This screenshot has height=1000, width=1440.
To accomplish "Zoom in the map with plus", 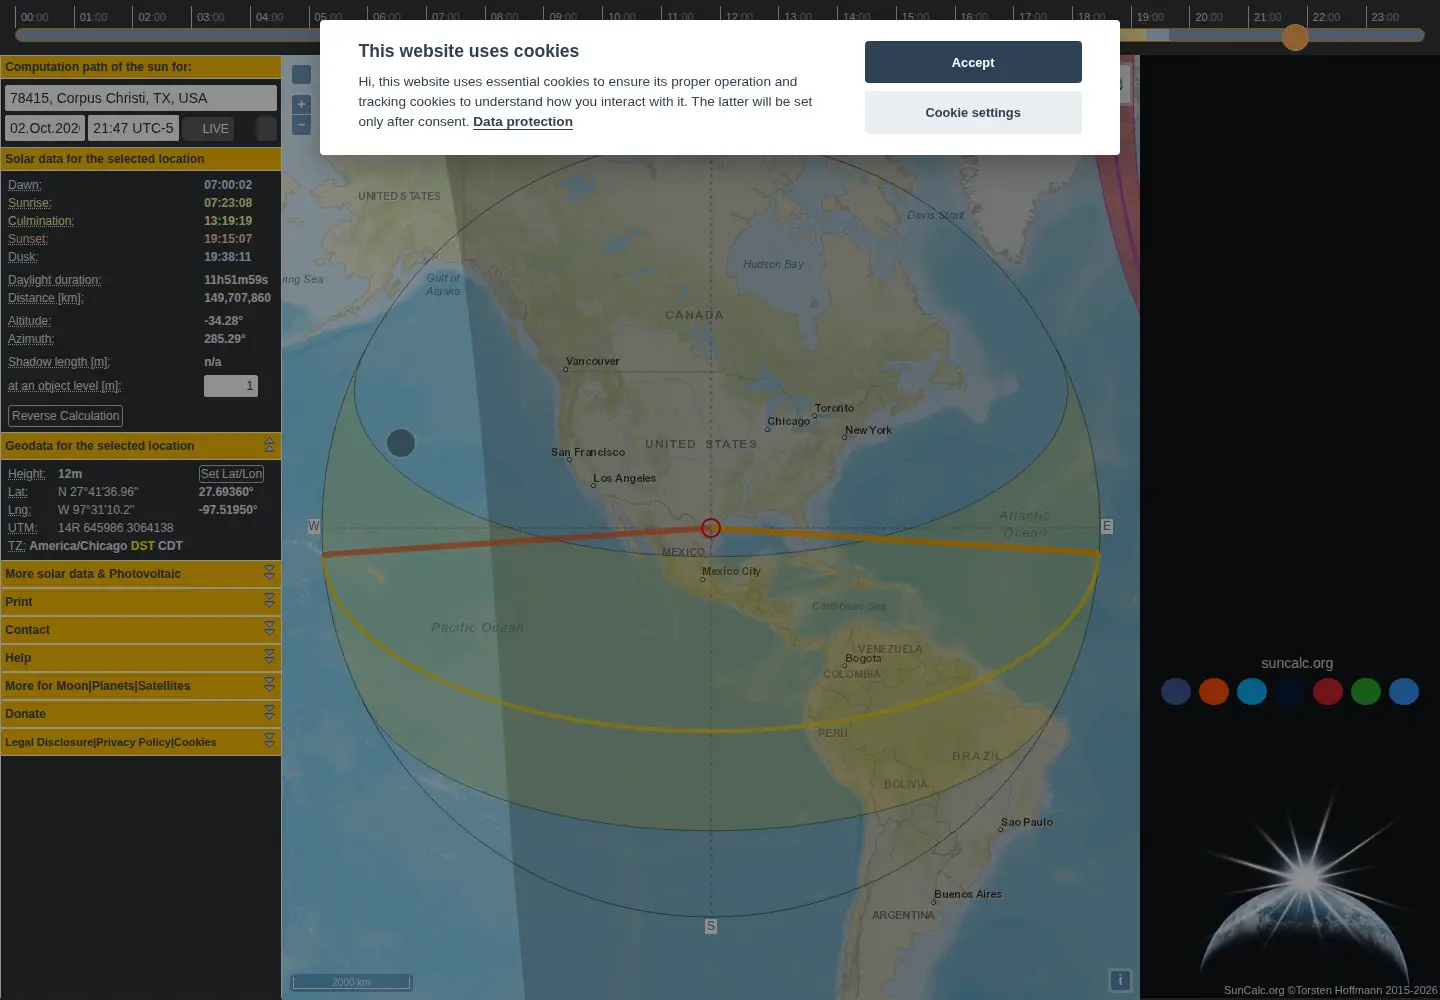I will (301, 104).
